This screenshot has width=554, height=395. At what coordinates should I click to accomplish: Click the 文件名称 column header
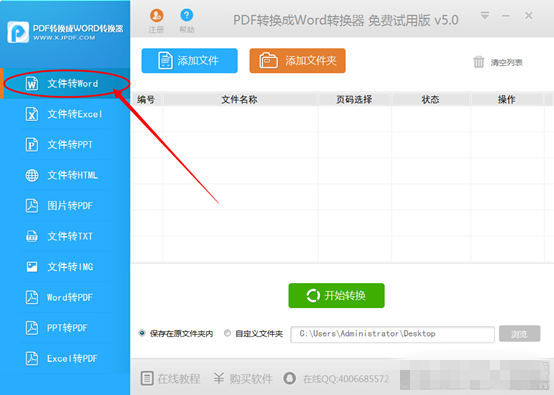point(240,100)
